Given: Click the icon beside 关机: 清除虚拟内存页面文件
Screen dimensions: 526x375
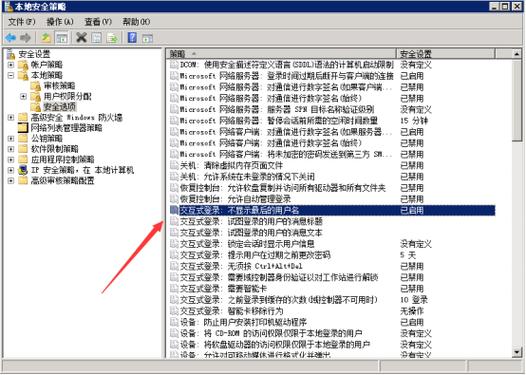Looking at the screenshot, I should pyautogui.click(x=174, y=165).
